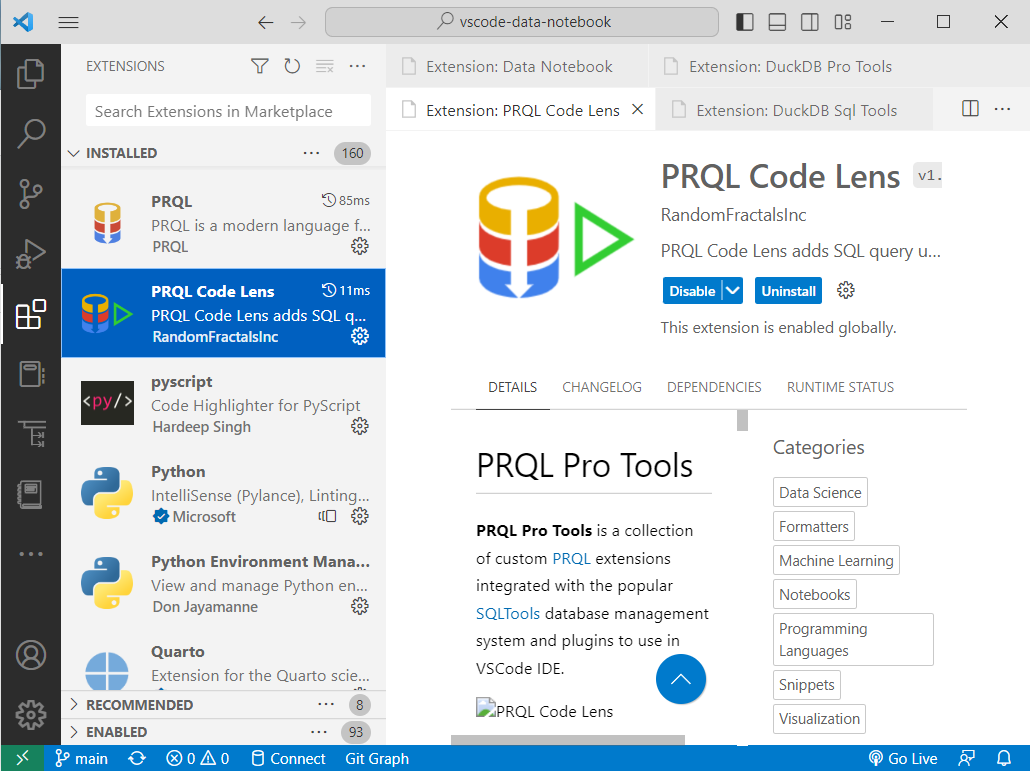Screen dimensions: 1030x771
Task: Open remote window indicator in status bar
Action: [22, 759]
